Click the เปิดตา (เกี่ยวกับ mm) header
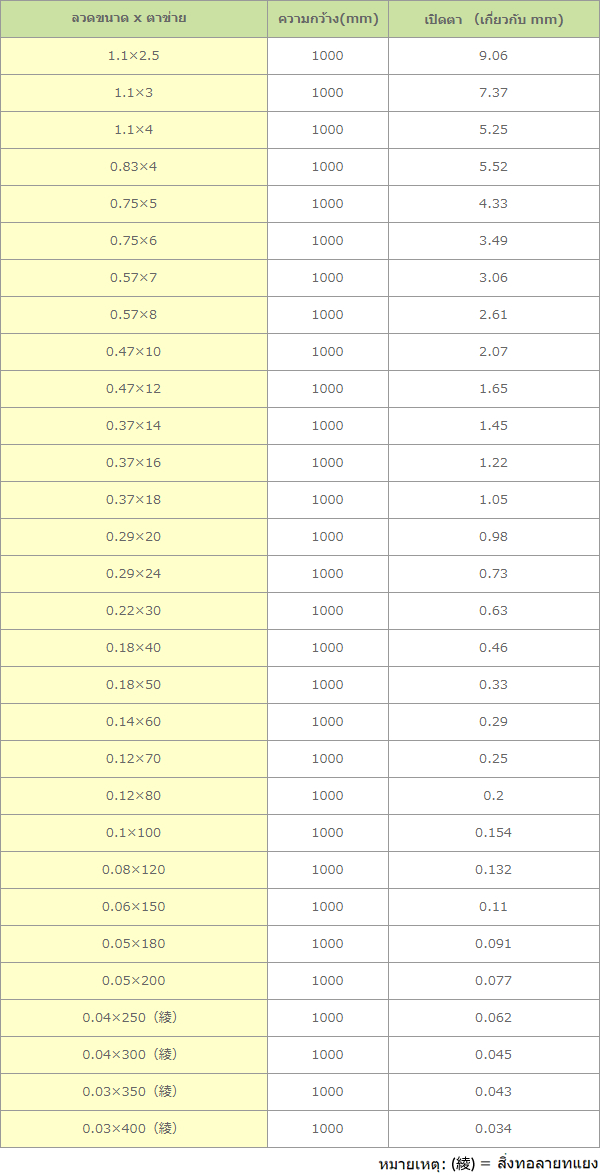The height and width of the screenshot is (1175, 600). click(x=493, y=19)
